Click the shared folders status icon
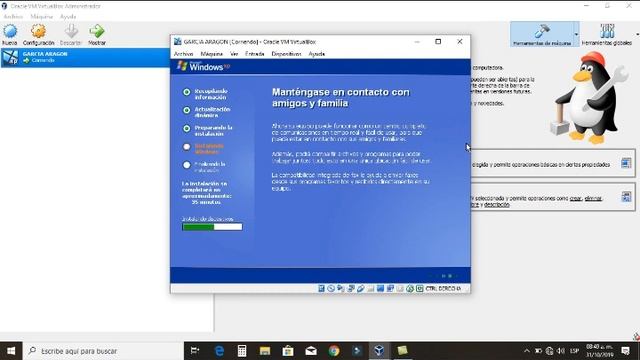This screenshot has width=640, height=360. click(371, 289)
